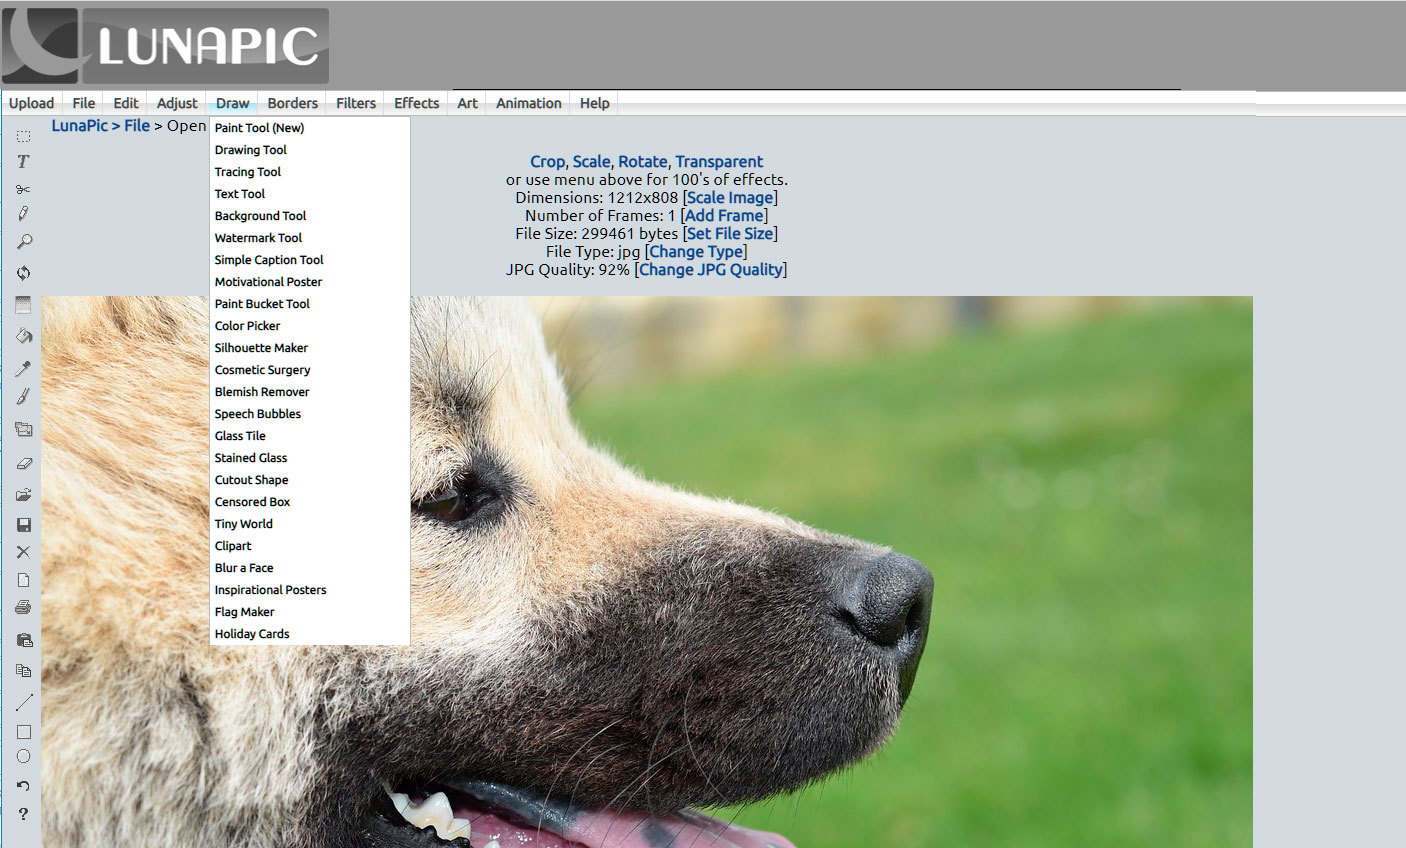Select Blemish Remover in the Draw menu
The height and width of the screenshot is (848, 1406).
(262, 392)
